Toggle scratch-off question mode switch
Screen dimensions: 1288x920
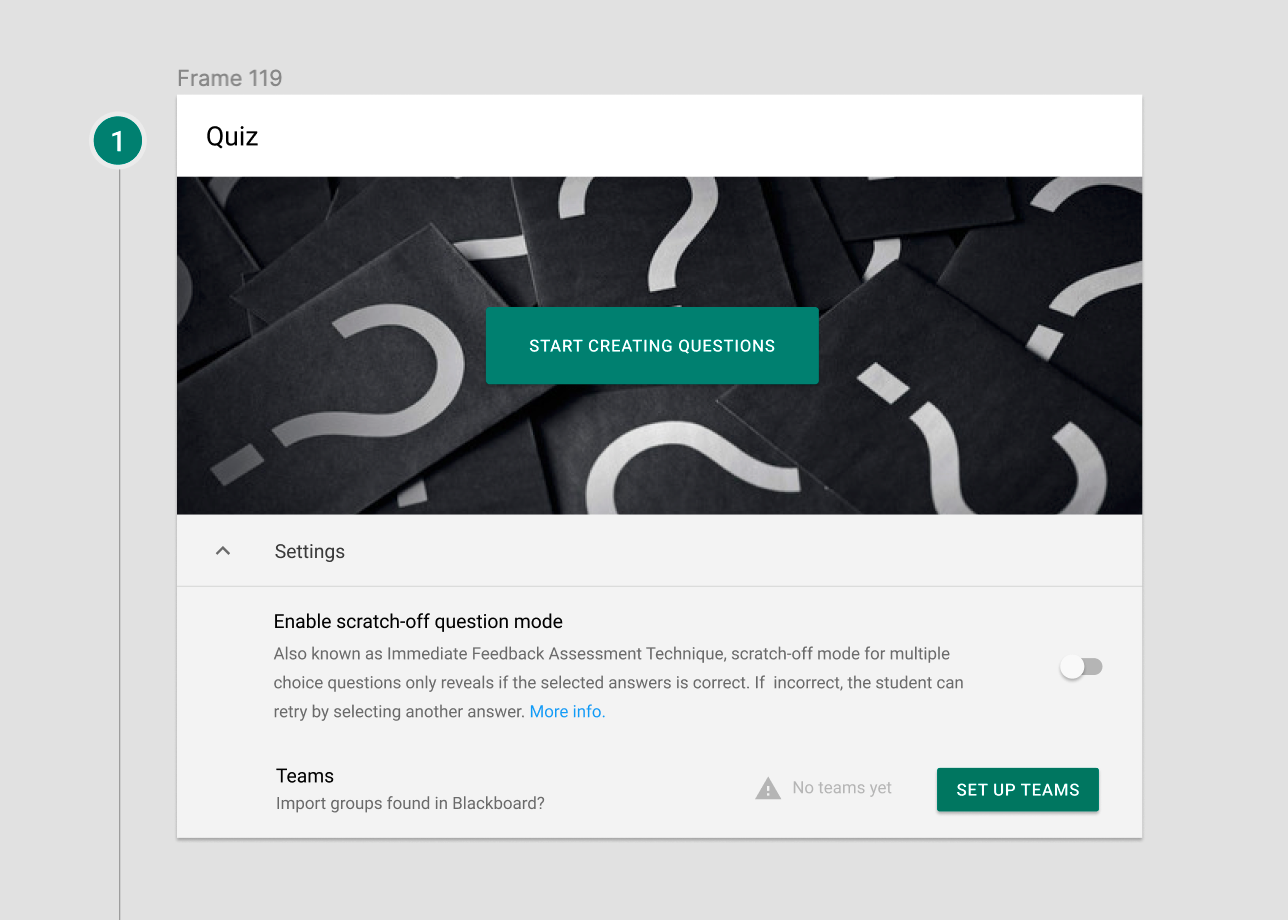coord(1081,667)
